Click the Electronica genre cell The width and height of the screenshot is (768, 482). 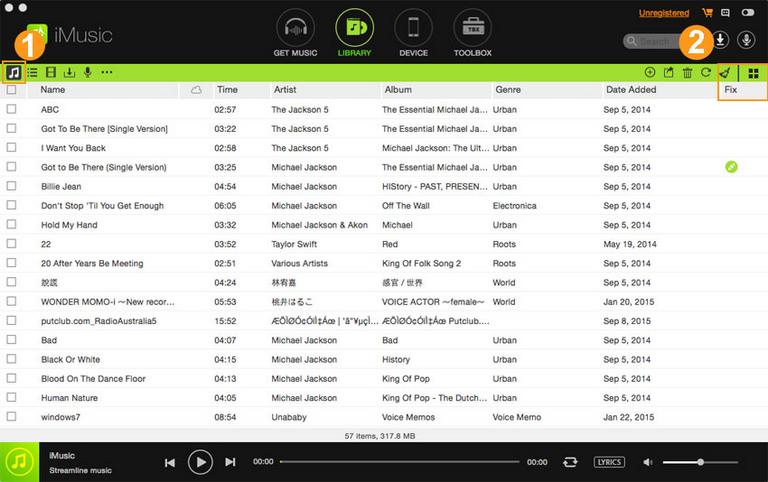514,206
